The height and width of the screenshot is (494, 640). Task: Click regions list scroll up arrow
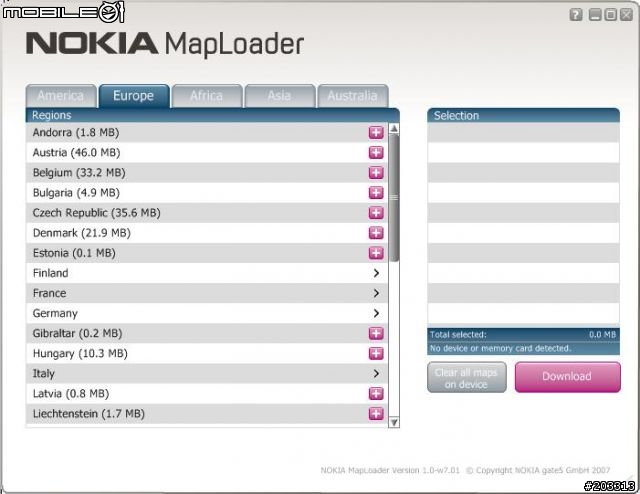[x=394, y=129]
